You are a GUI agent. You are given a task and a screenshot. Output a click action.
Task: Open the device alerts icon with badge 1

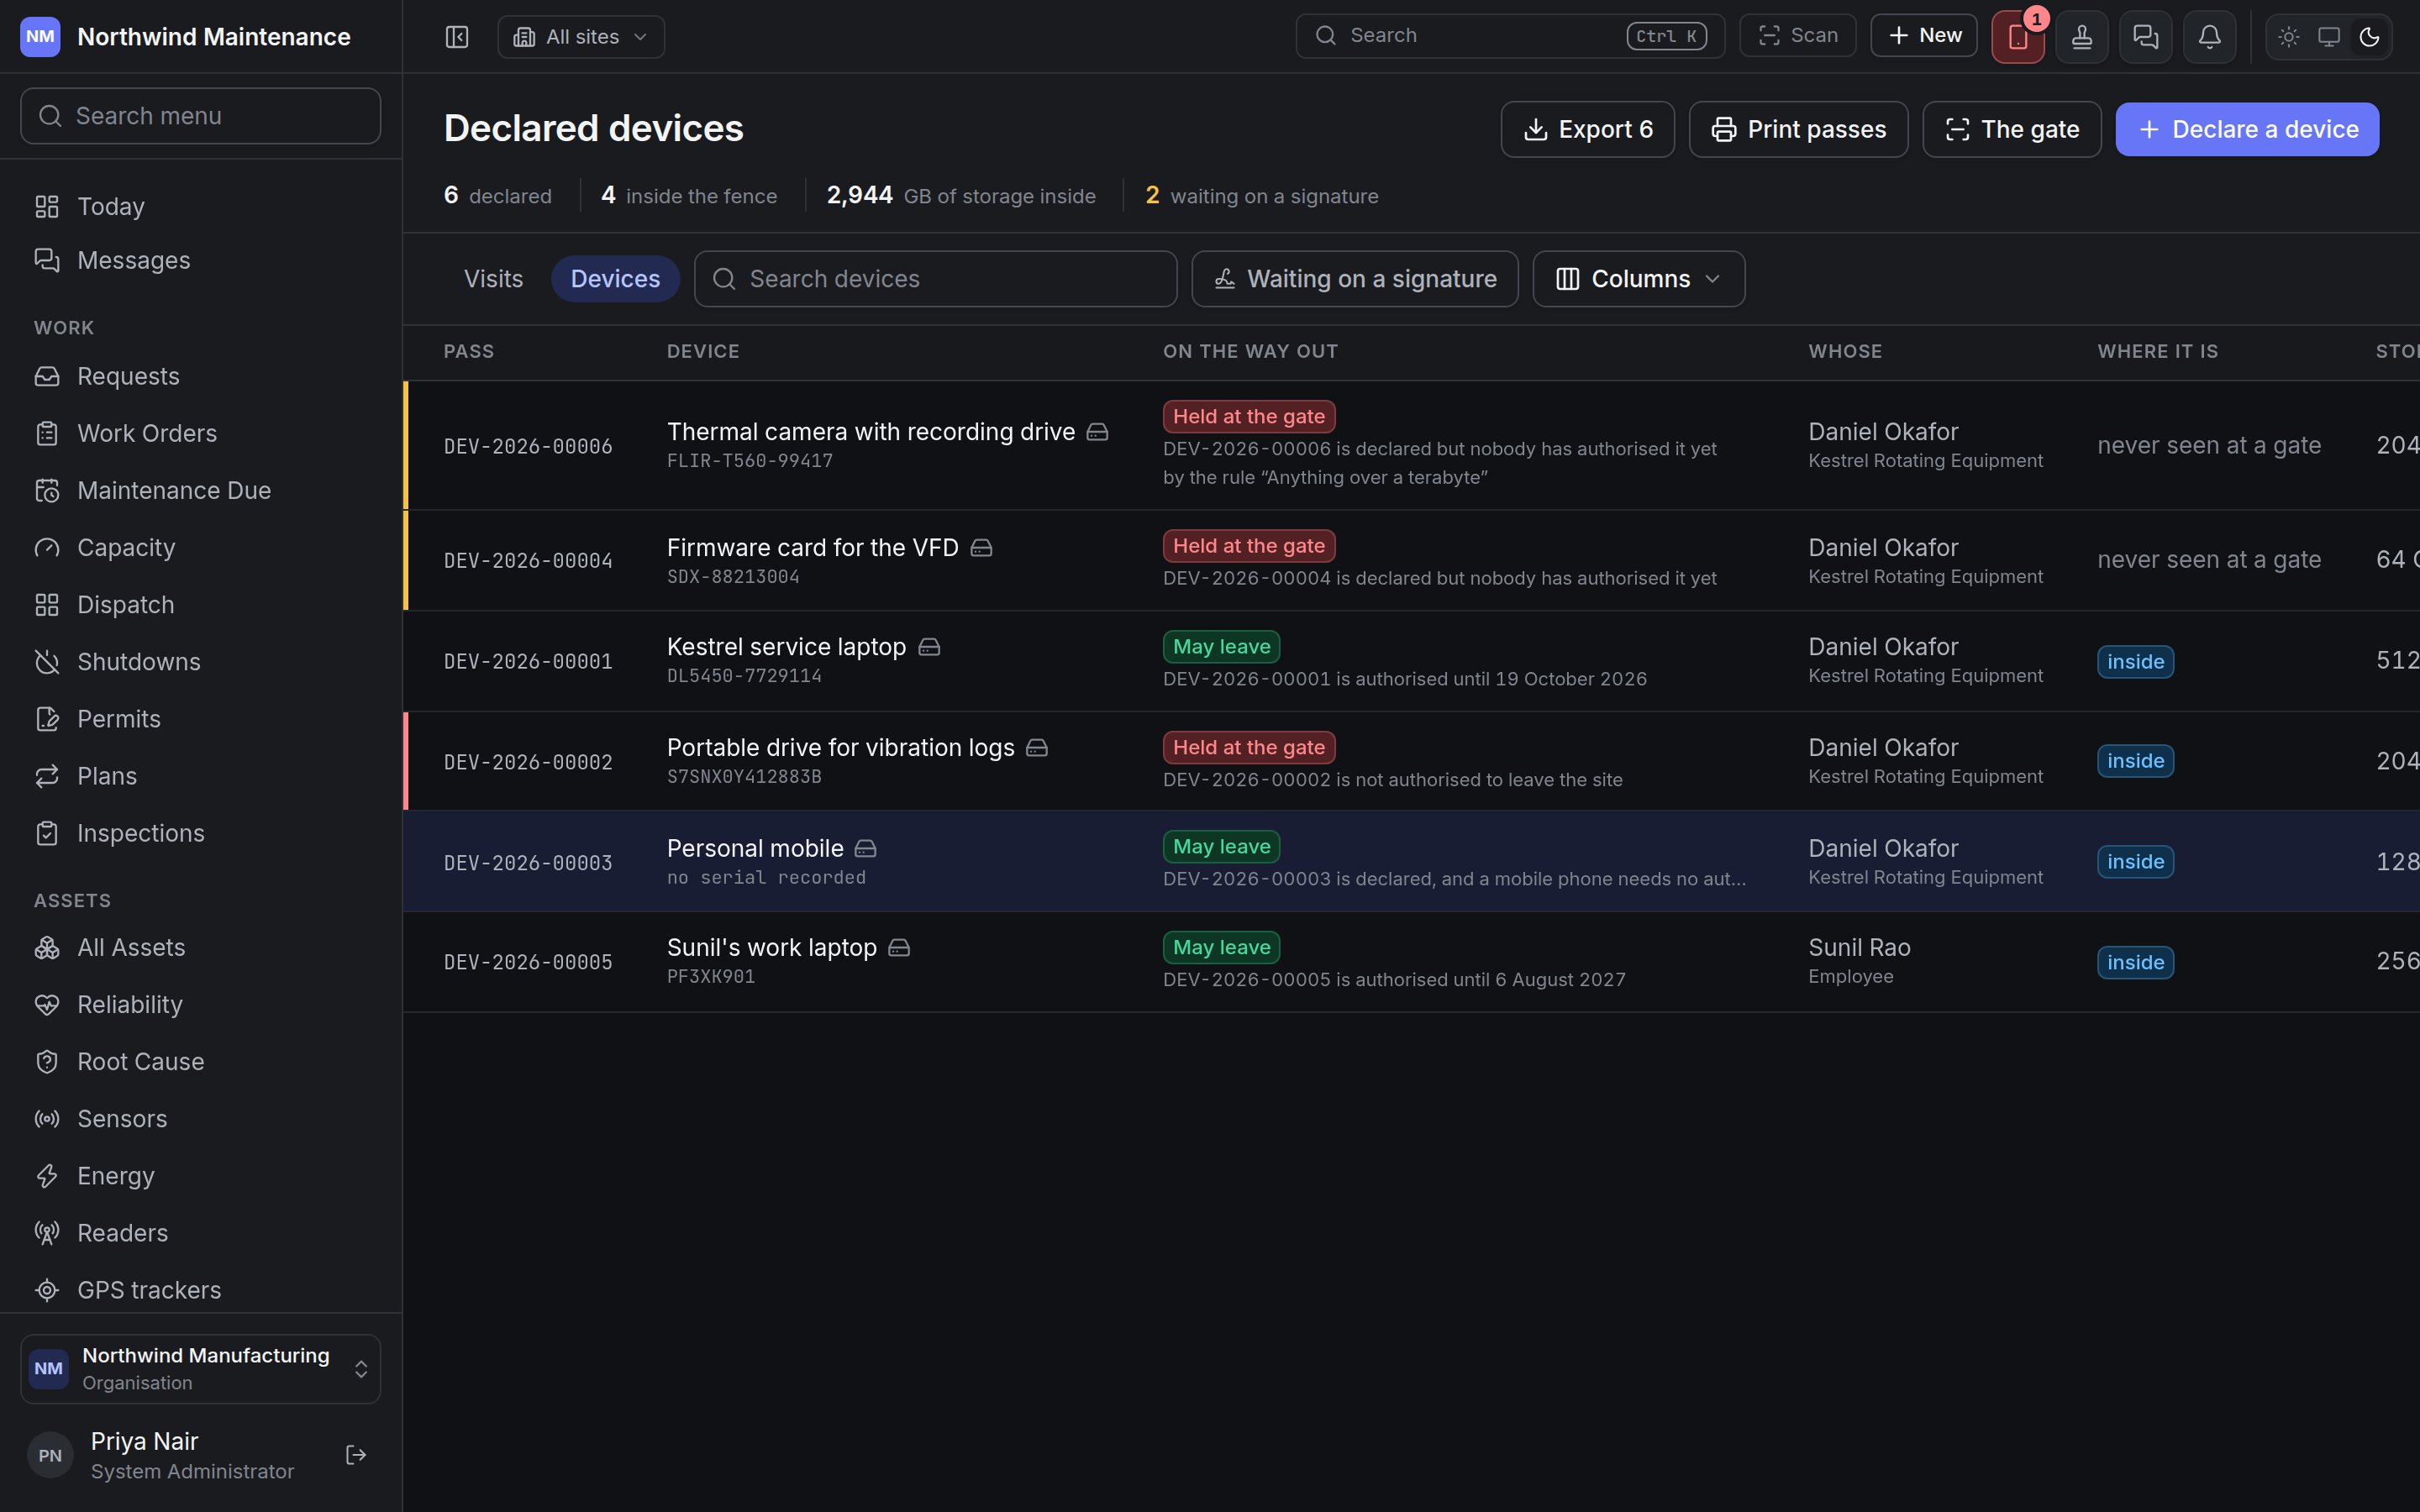pos(2017,37)
